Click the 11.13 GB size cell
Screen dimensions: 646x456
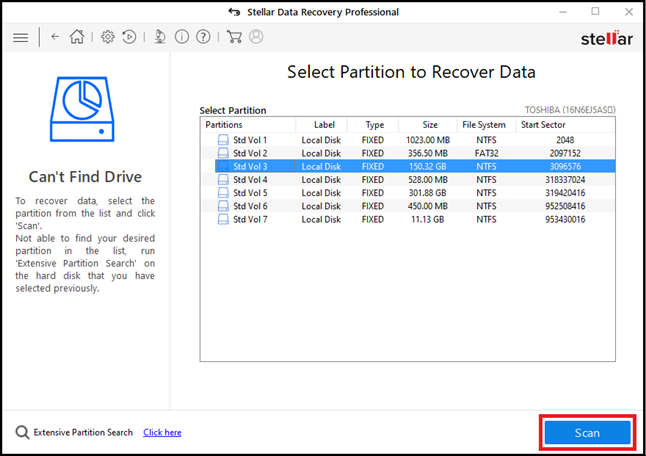(x=428, y=219)
